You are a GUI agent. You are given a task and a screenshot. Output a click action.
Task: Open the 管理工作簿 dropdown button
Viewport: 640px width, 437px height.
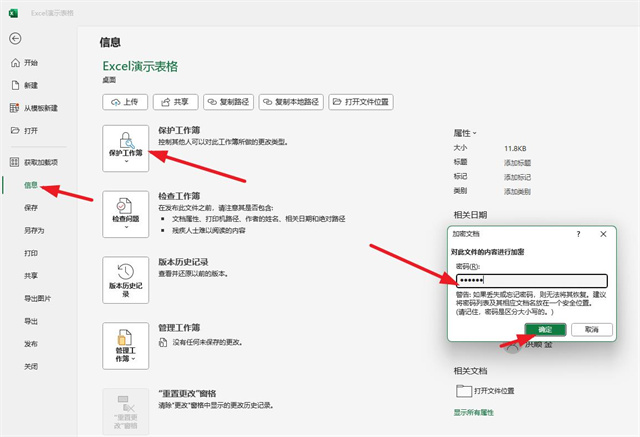click(126, 346)
